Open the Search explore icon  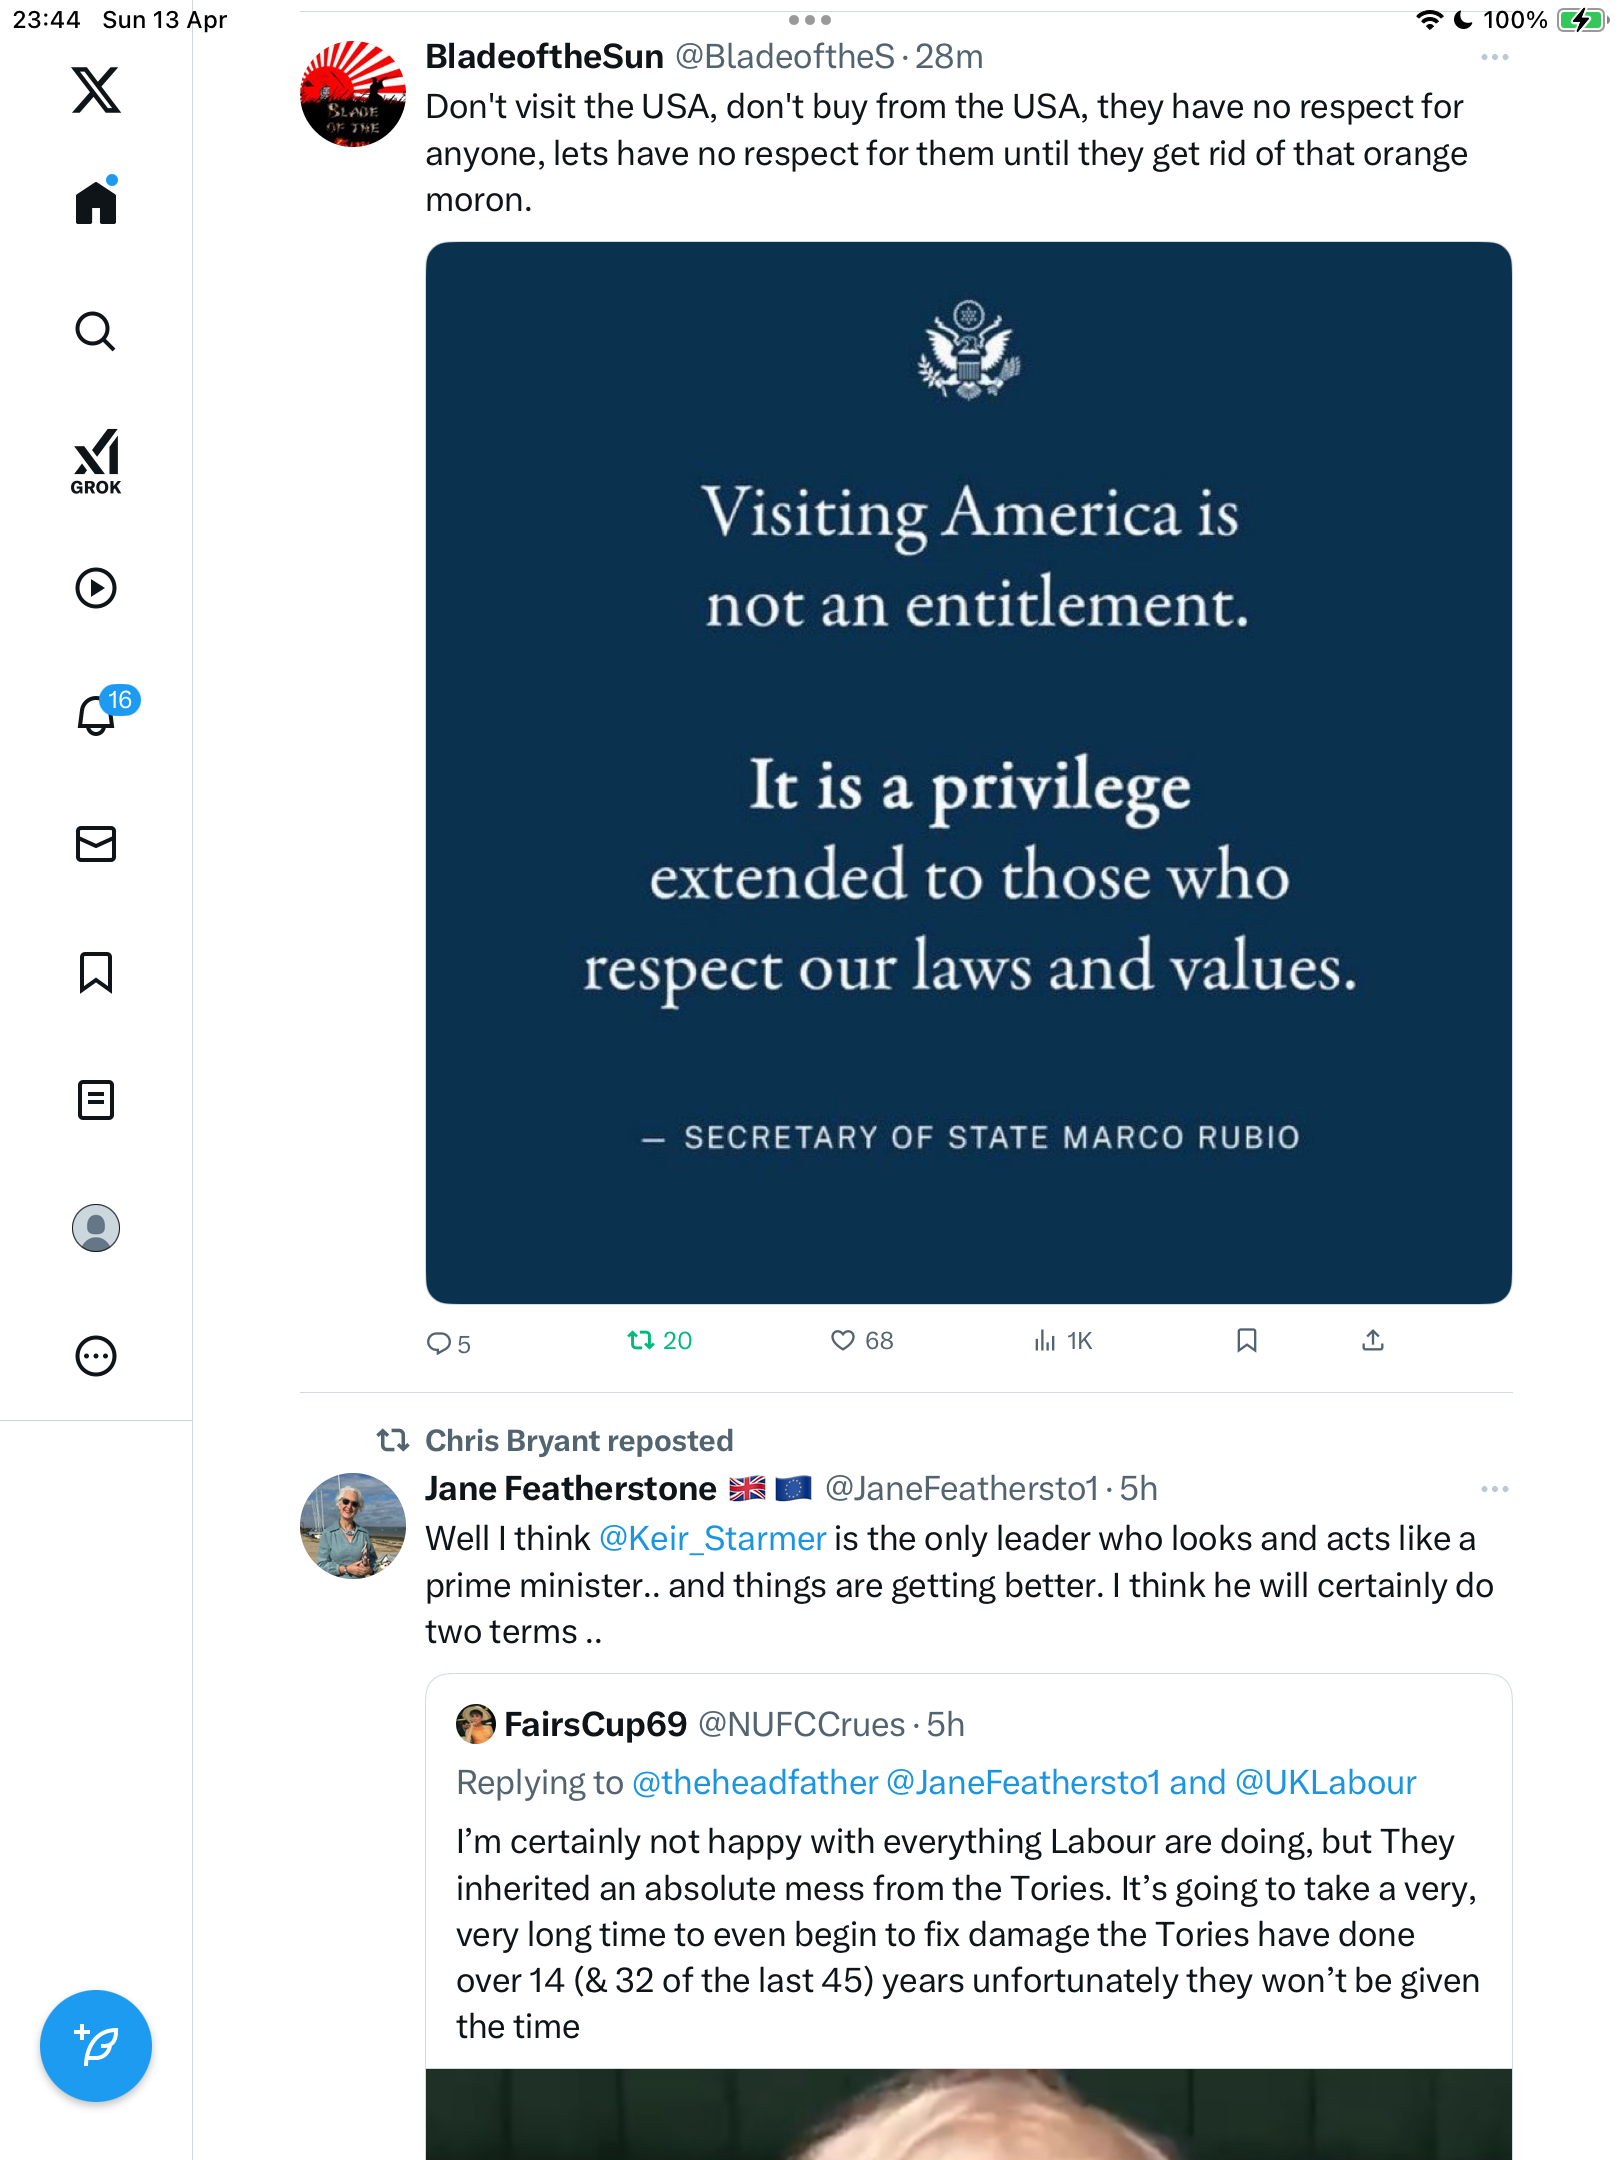pos(96,331)
